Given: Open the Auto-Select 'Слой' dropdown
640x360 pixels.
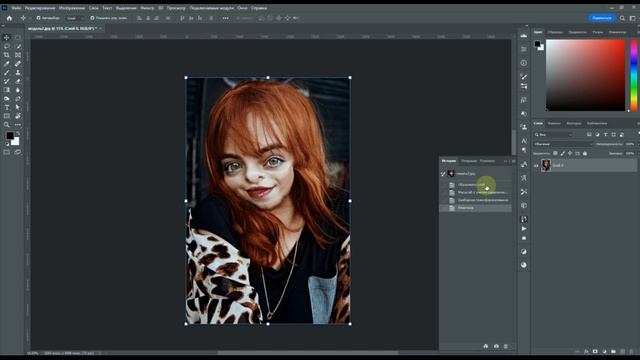Looking at the screenshot, I should 74,18.
